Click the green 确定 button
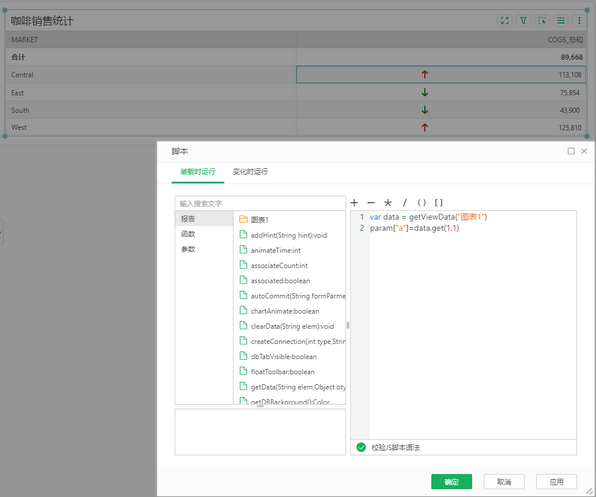Screen dimensions: 596x497 [x=452, y=482]
